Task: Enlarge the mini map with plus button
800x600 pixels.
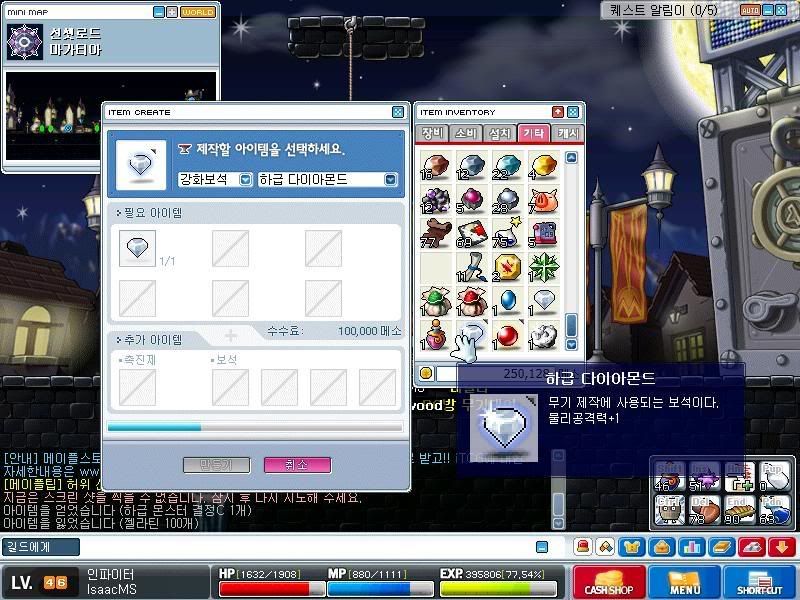Action: [172, 12]
